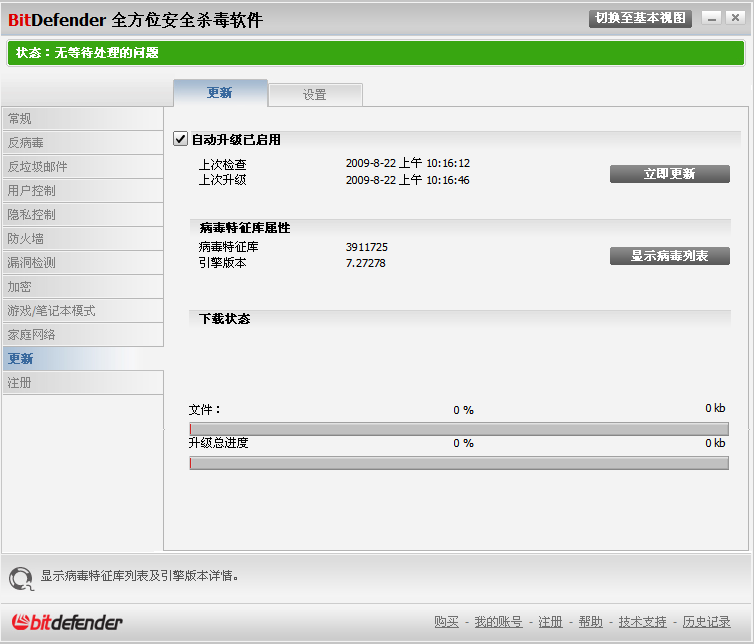Click the 病毒特征库属性 section header
This screenshot has width=754, height=644.
coord(245,227)
